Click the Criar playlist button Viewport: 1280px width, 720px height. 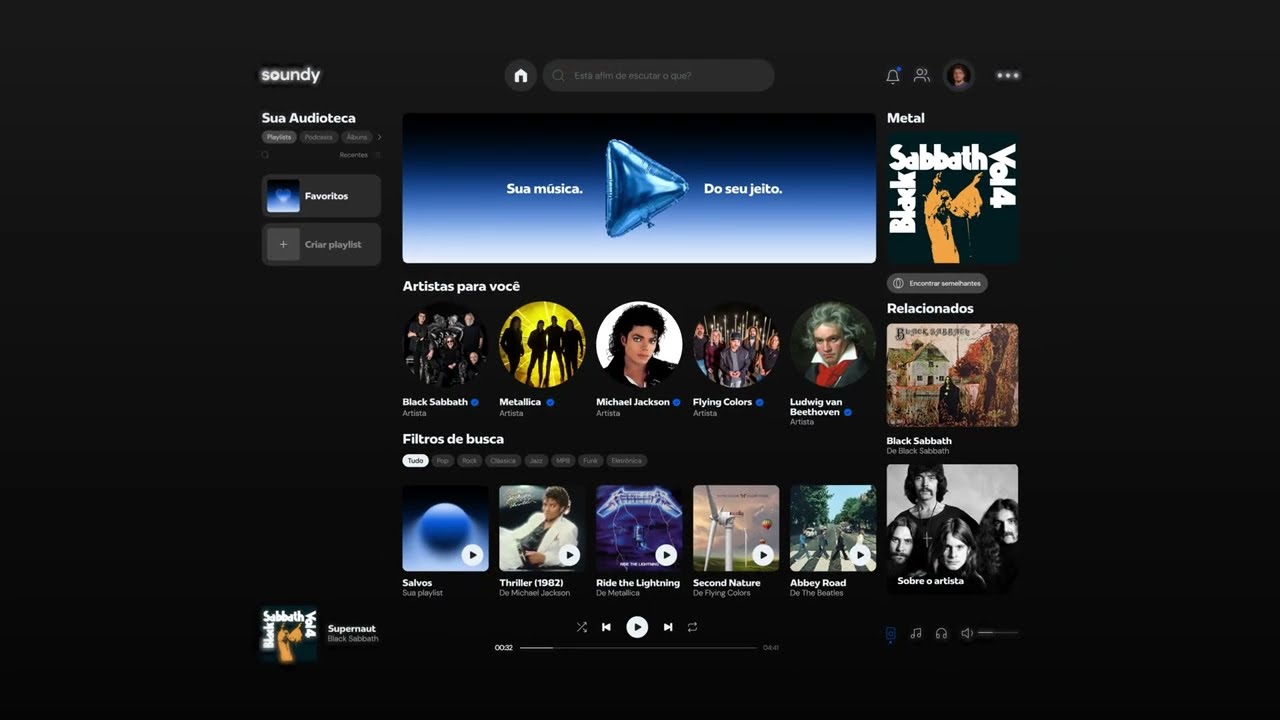(x=321, y=244)
